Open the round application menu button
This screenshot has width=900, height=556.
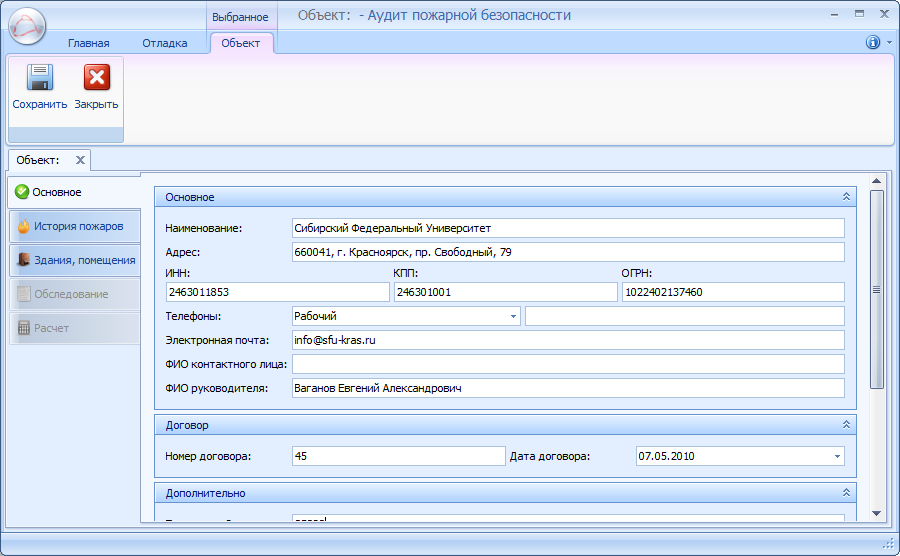coord(27,26)
